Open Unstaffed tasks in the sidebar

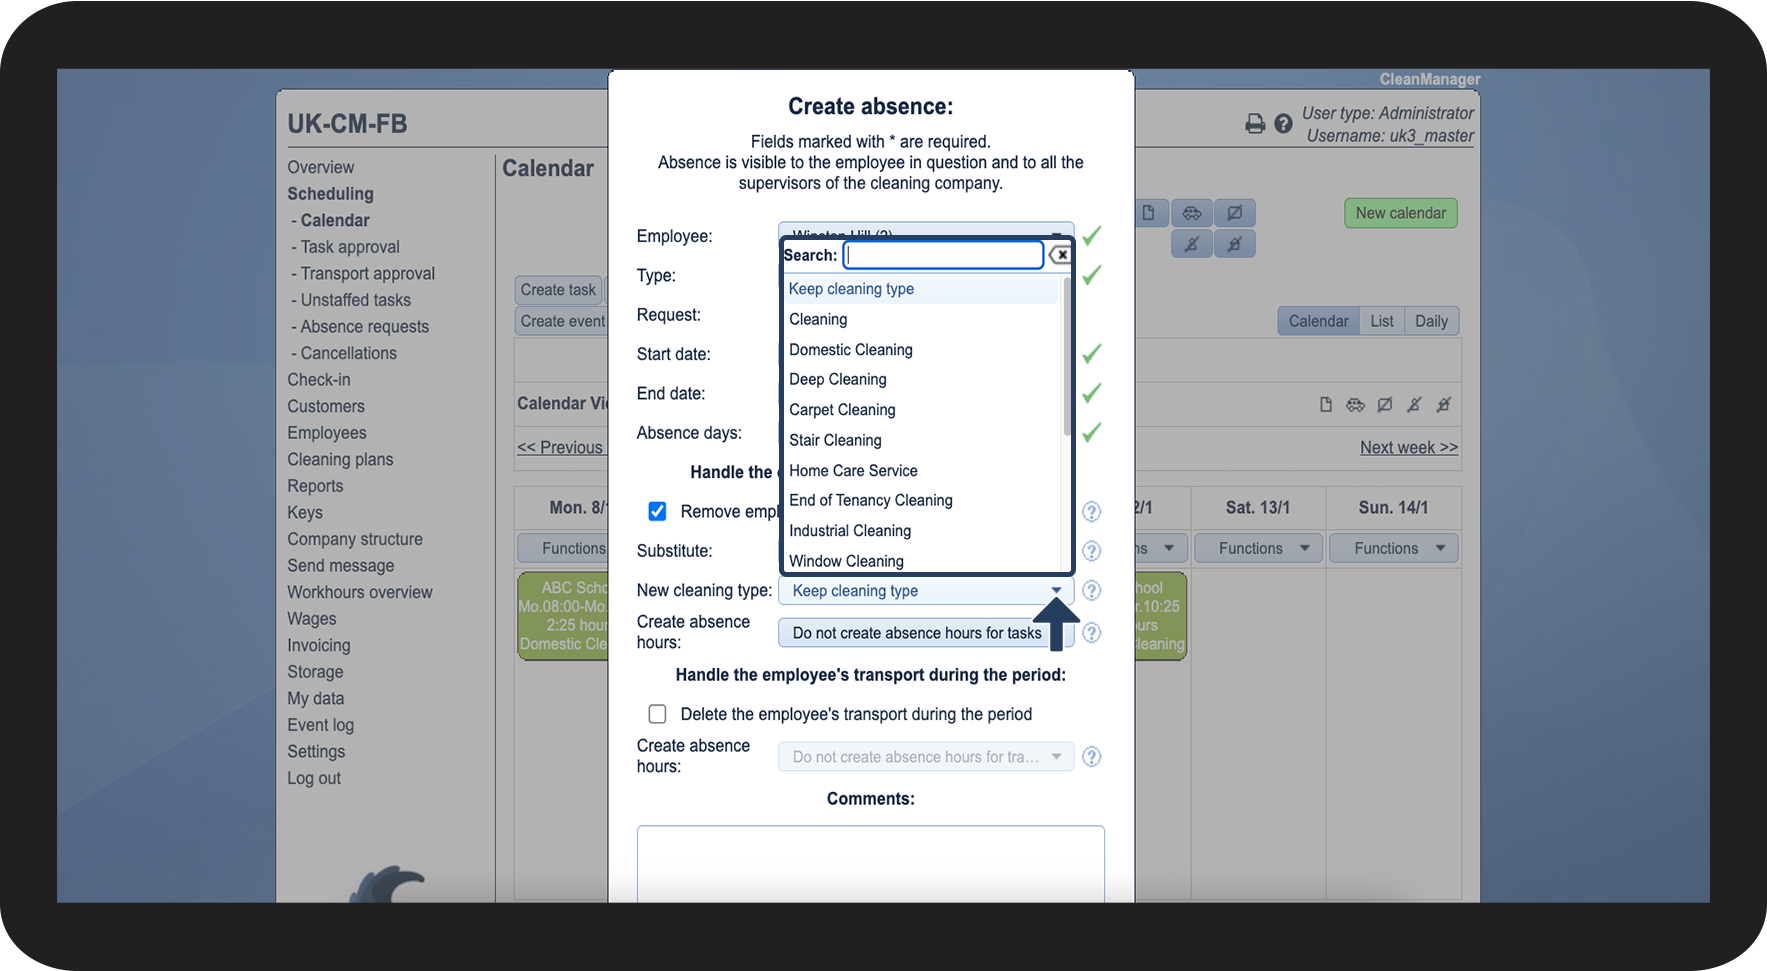(355, 300)
